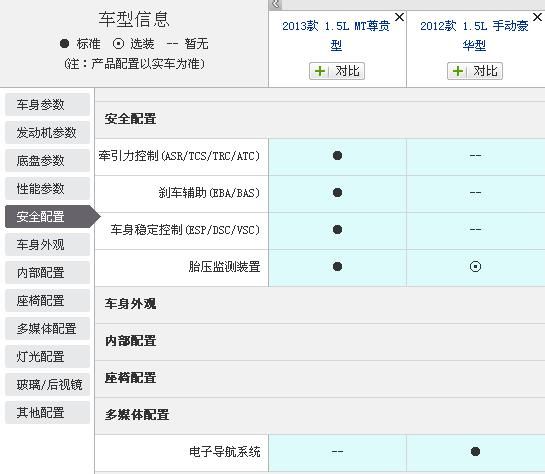Expand the 车身外观 section header
Image resolution: width=545 pixels, height=474 pixels.
tap(320, 304)
